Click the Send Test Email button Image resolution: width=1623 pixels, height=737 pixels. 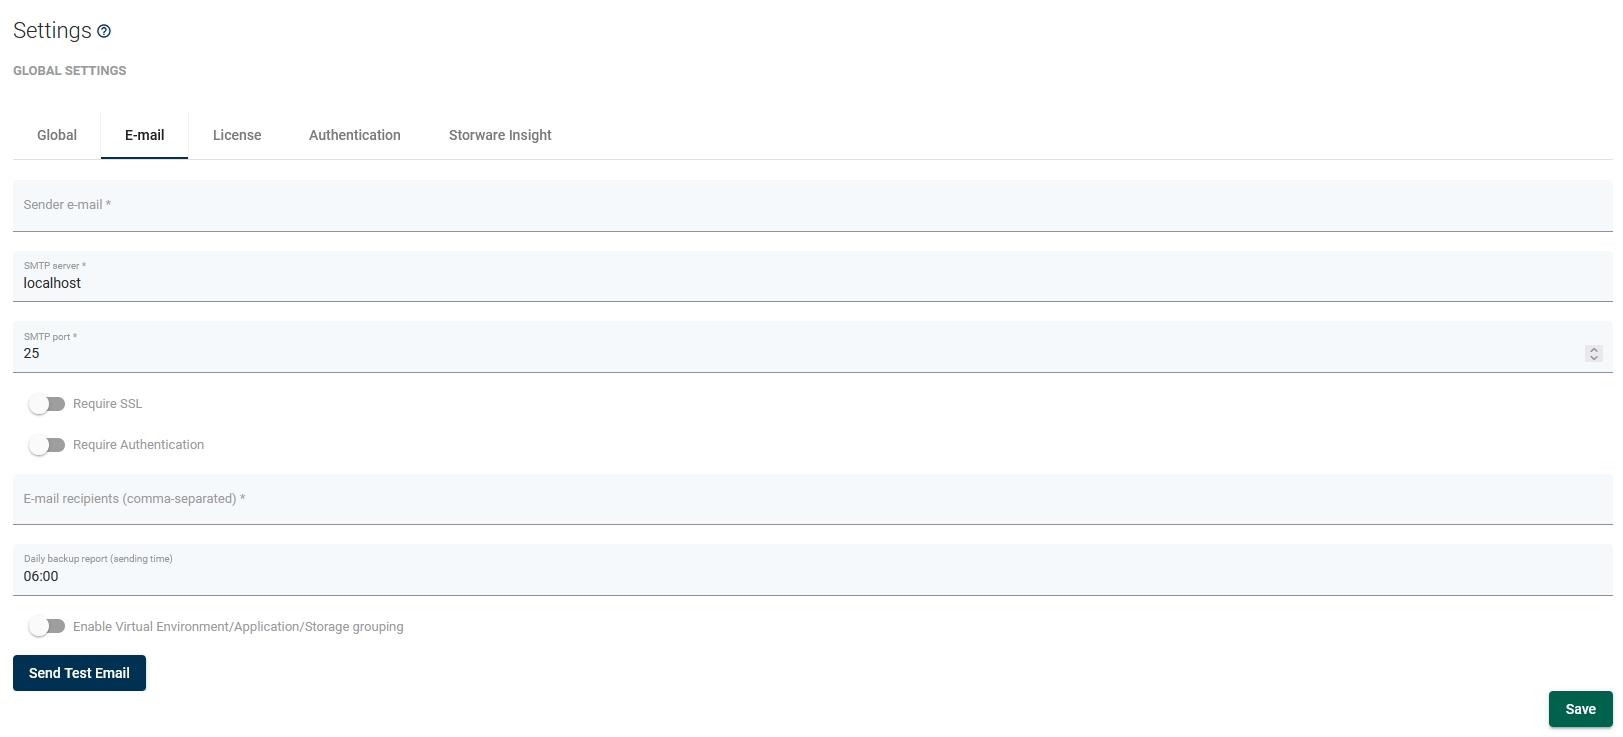[x=79, y=673]
